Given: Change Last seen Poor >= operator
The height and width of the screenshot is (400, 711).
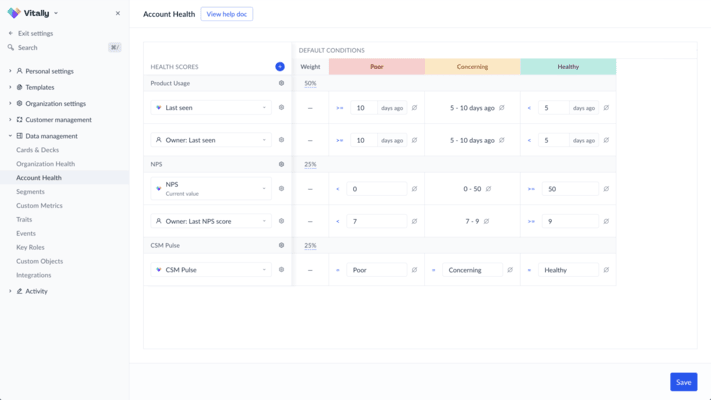Looking at the screenshot, I should click(x=340, y=108).
